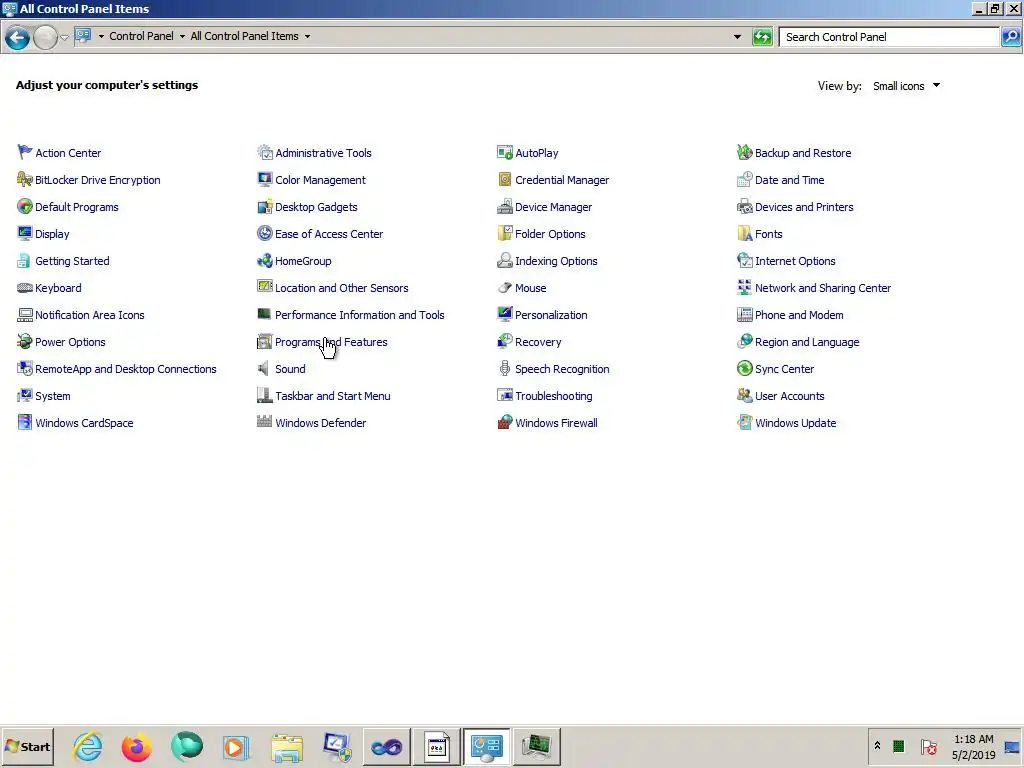Open Network and Sharing Center
This screenshot has width=1024, height=768.
click(x=823, y=288)
